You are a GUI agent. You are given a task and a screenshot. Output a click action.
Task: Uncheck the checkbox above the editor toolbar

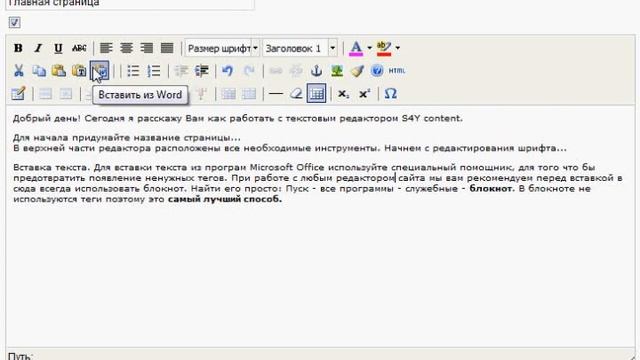pyautogui.click(x=15, y=22)
